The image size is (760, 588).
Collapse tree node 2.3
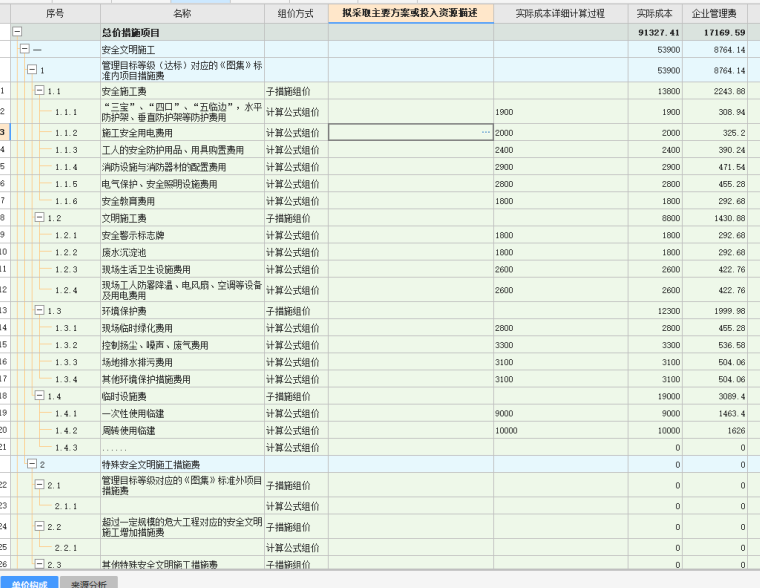(x=39, y=564)
